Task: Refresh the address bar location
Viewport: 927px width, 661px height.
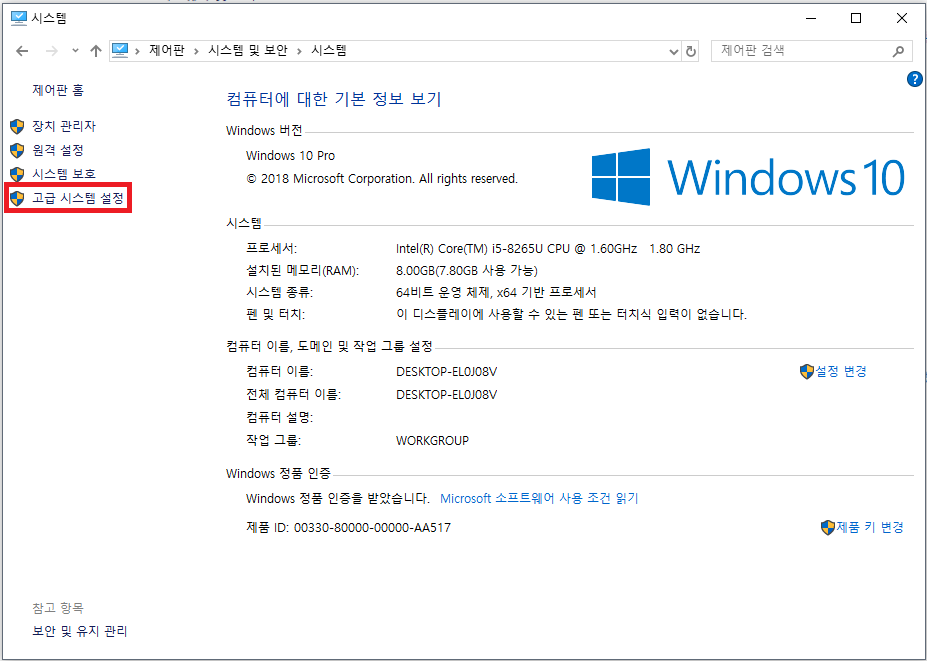Action: [x=691, y=51]
